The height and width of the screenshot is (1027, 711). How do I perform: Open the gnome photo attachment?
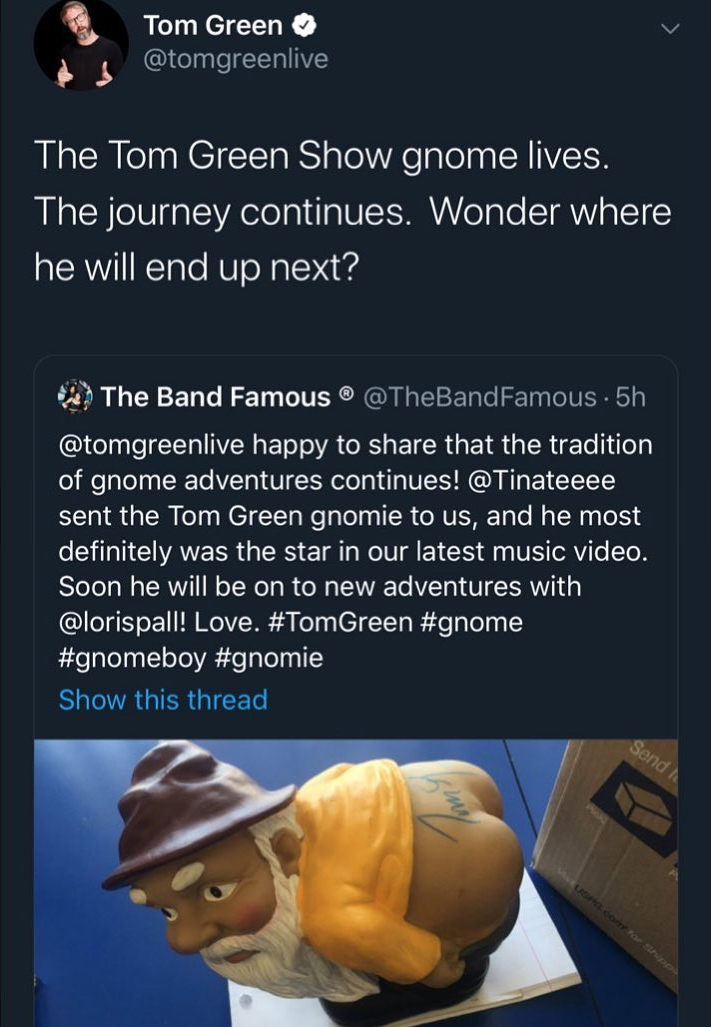pyautogui.click(x=356, y=883)
